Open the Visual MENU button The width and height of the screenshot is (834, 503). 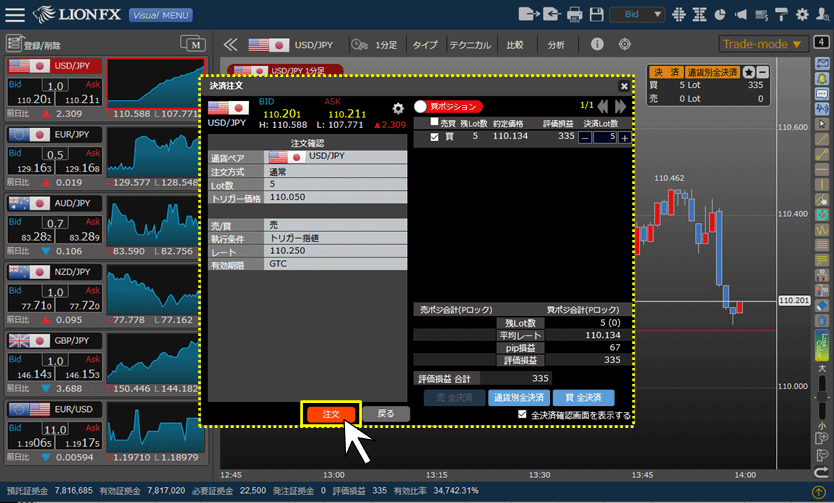(161, 15)
